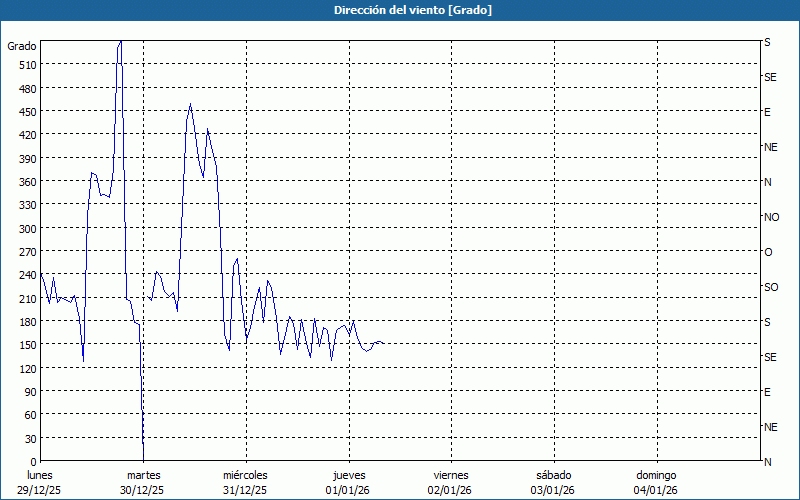This screenshot has height=500, width=800.
Task: Click the 0 value on the left axis
Action: click(x=33, y=462)
